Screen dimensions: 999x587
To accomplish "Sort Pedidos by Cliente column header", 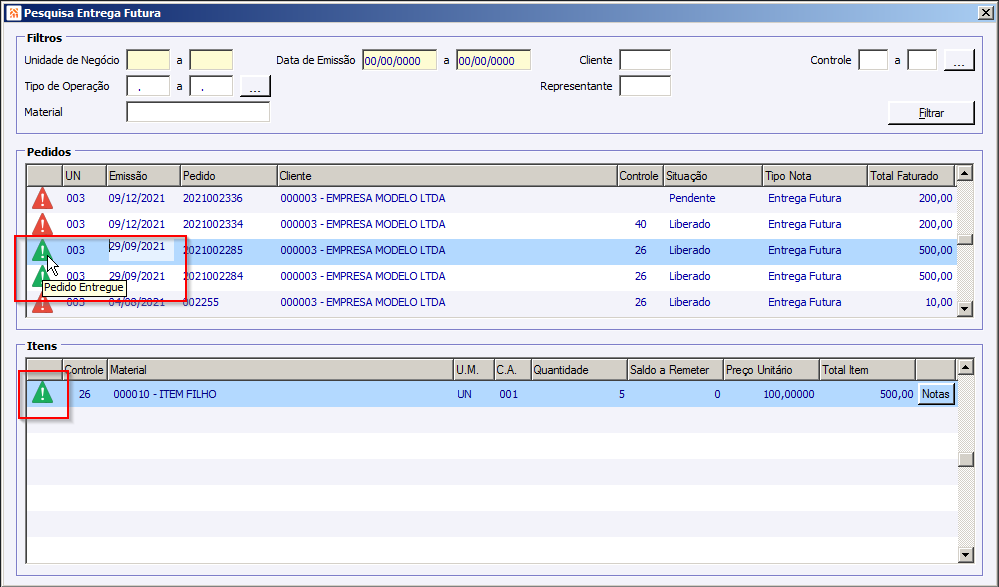I will click(x=447, y=176).
